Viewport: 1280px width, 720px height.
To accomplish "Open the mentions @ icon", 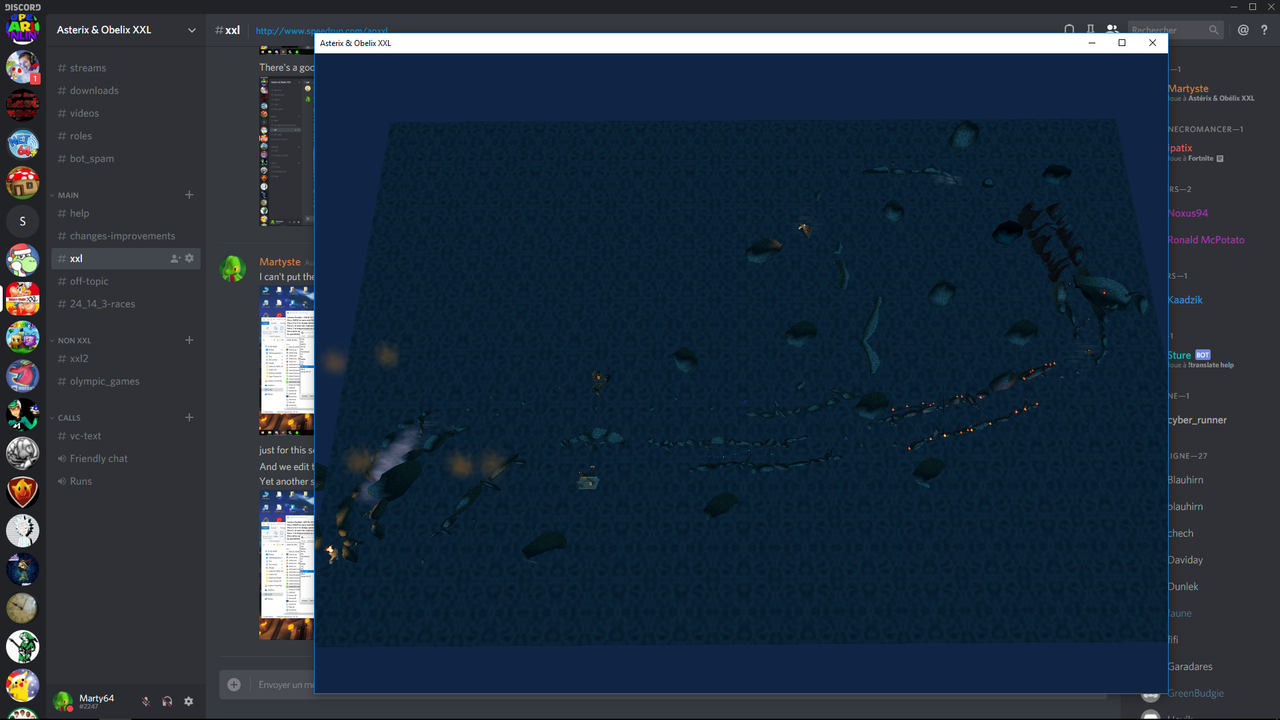I will pyautogui.click(x=1243, y=30).
